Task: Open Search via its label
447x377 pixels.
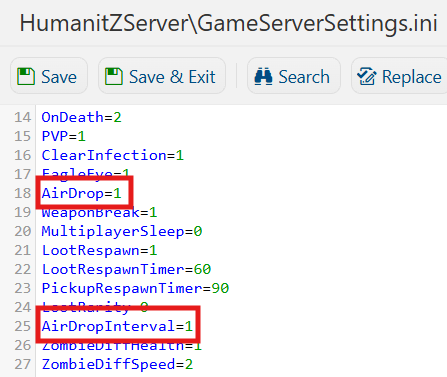Action: click(304, 77)
